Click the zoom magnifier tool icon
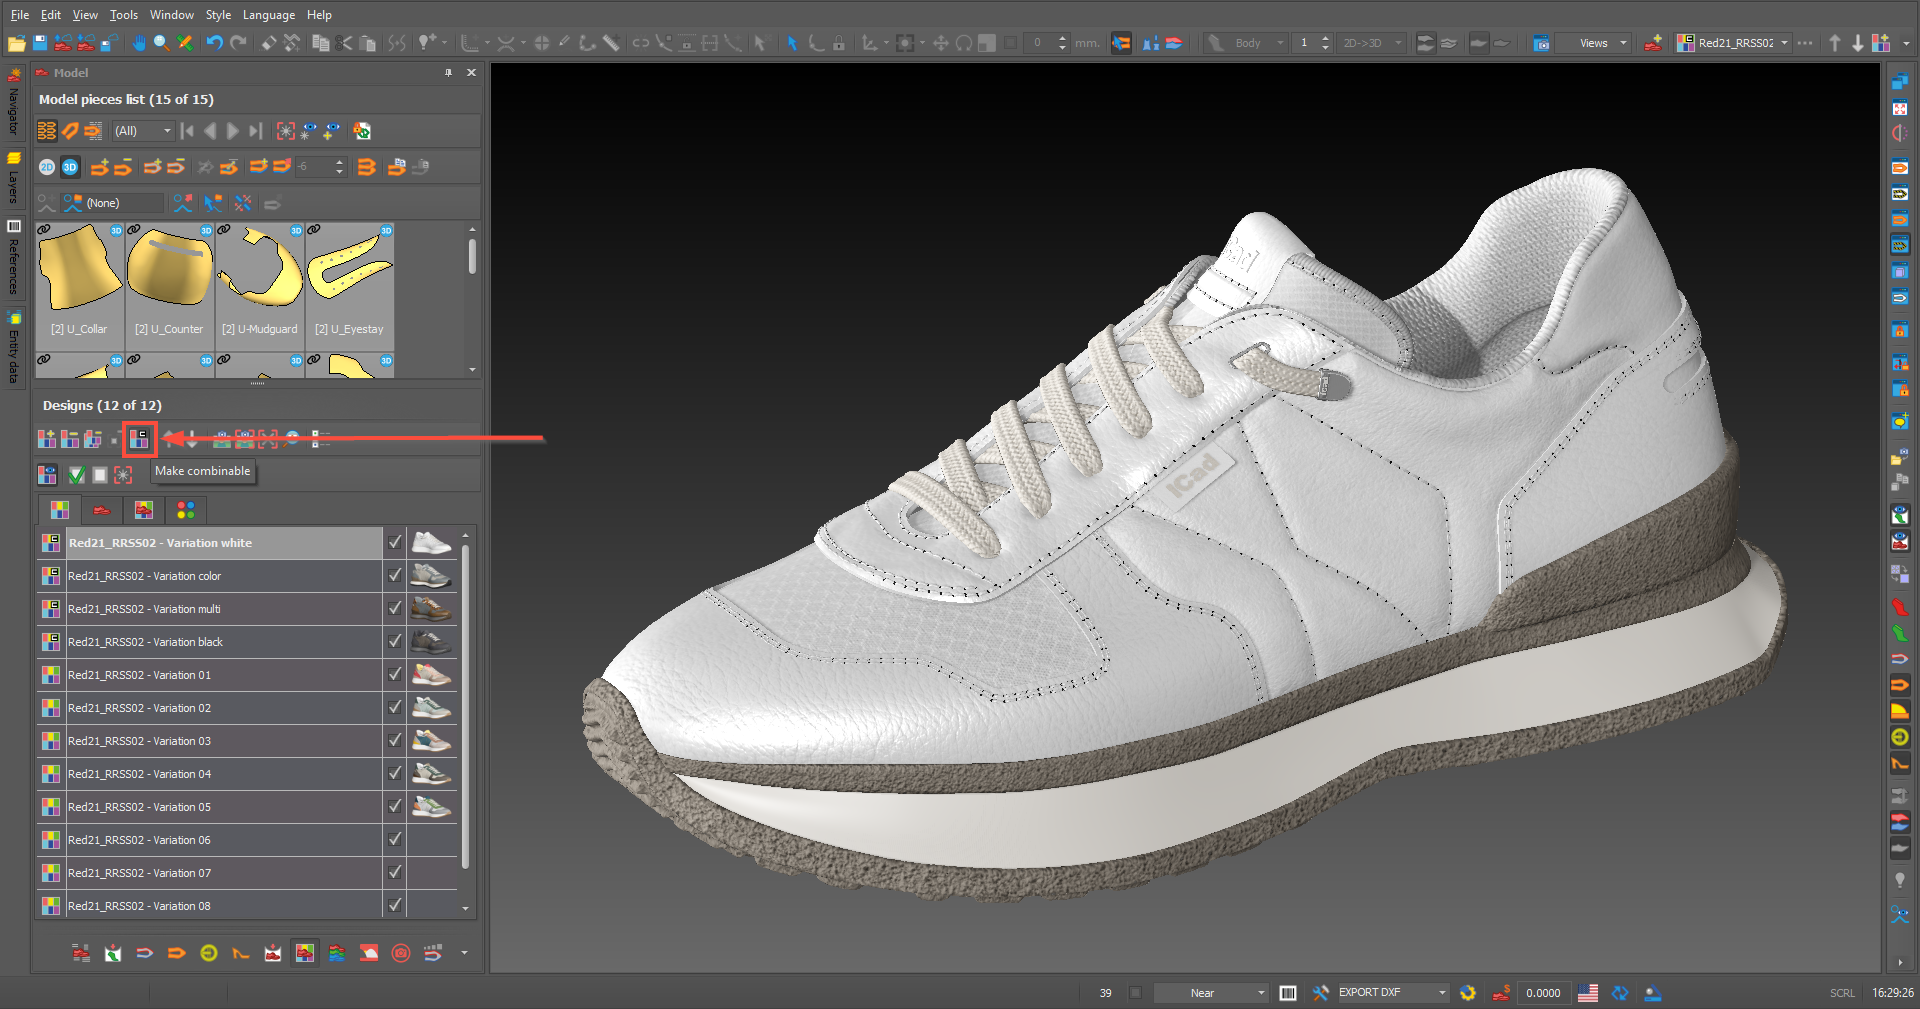 click(x=161, y=43)
